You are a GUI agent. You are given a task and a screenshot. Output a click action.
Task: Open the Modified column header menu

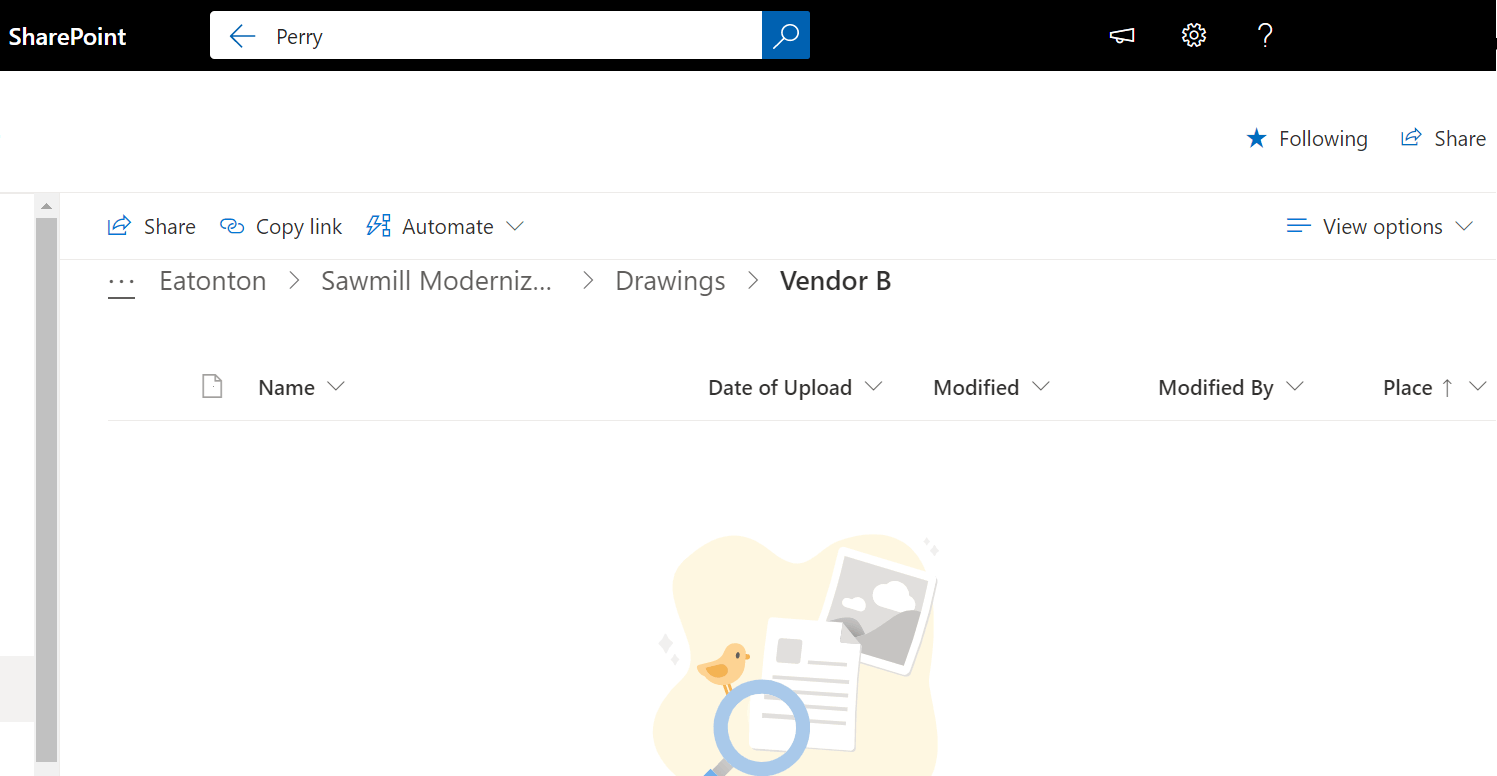pyautogui.click(x=991, y=387)
